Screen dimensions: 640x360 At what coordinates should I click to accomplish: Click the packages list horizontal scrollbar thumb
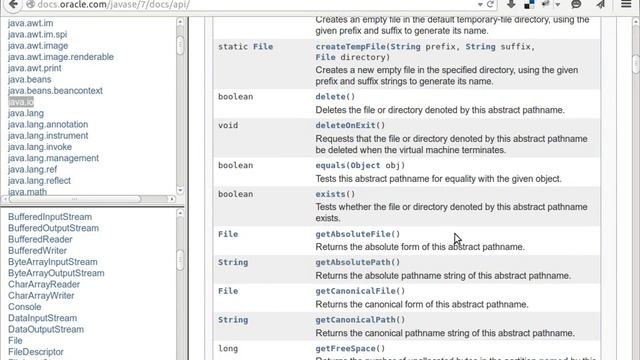pos(75,199)
